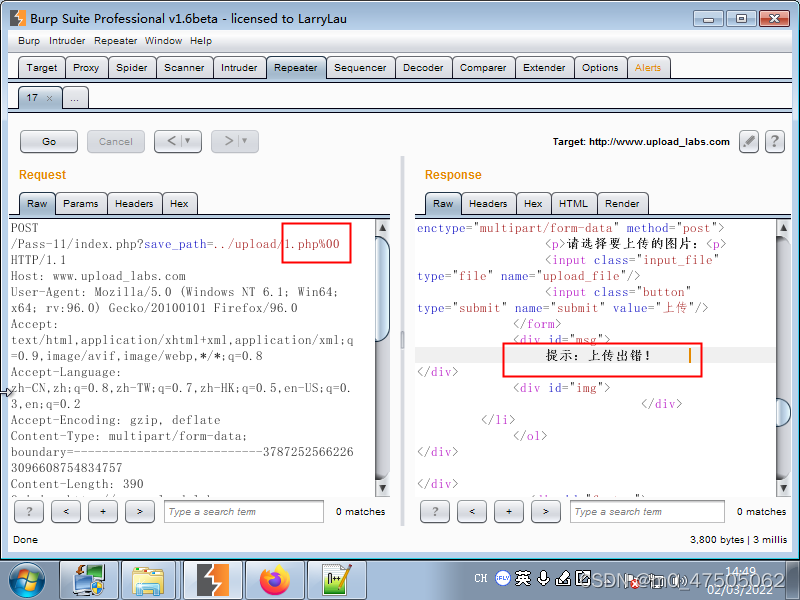Open the Intruder menu in menu bar

[x=67, y=41]
